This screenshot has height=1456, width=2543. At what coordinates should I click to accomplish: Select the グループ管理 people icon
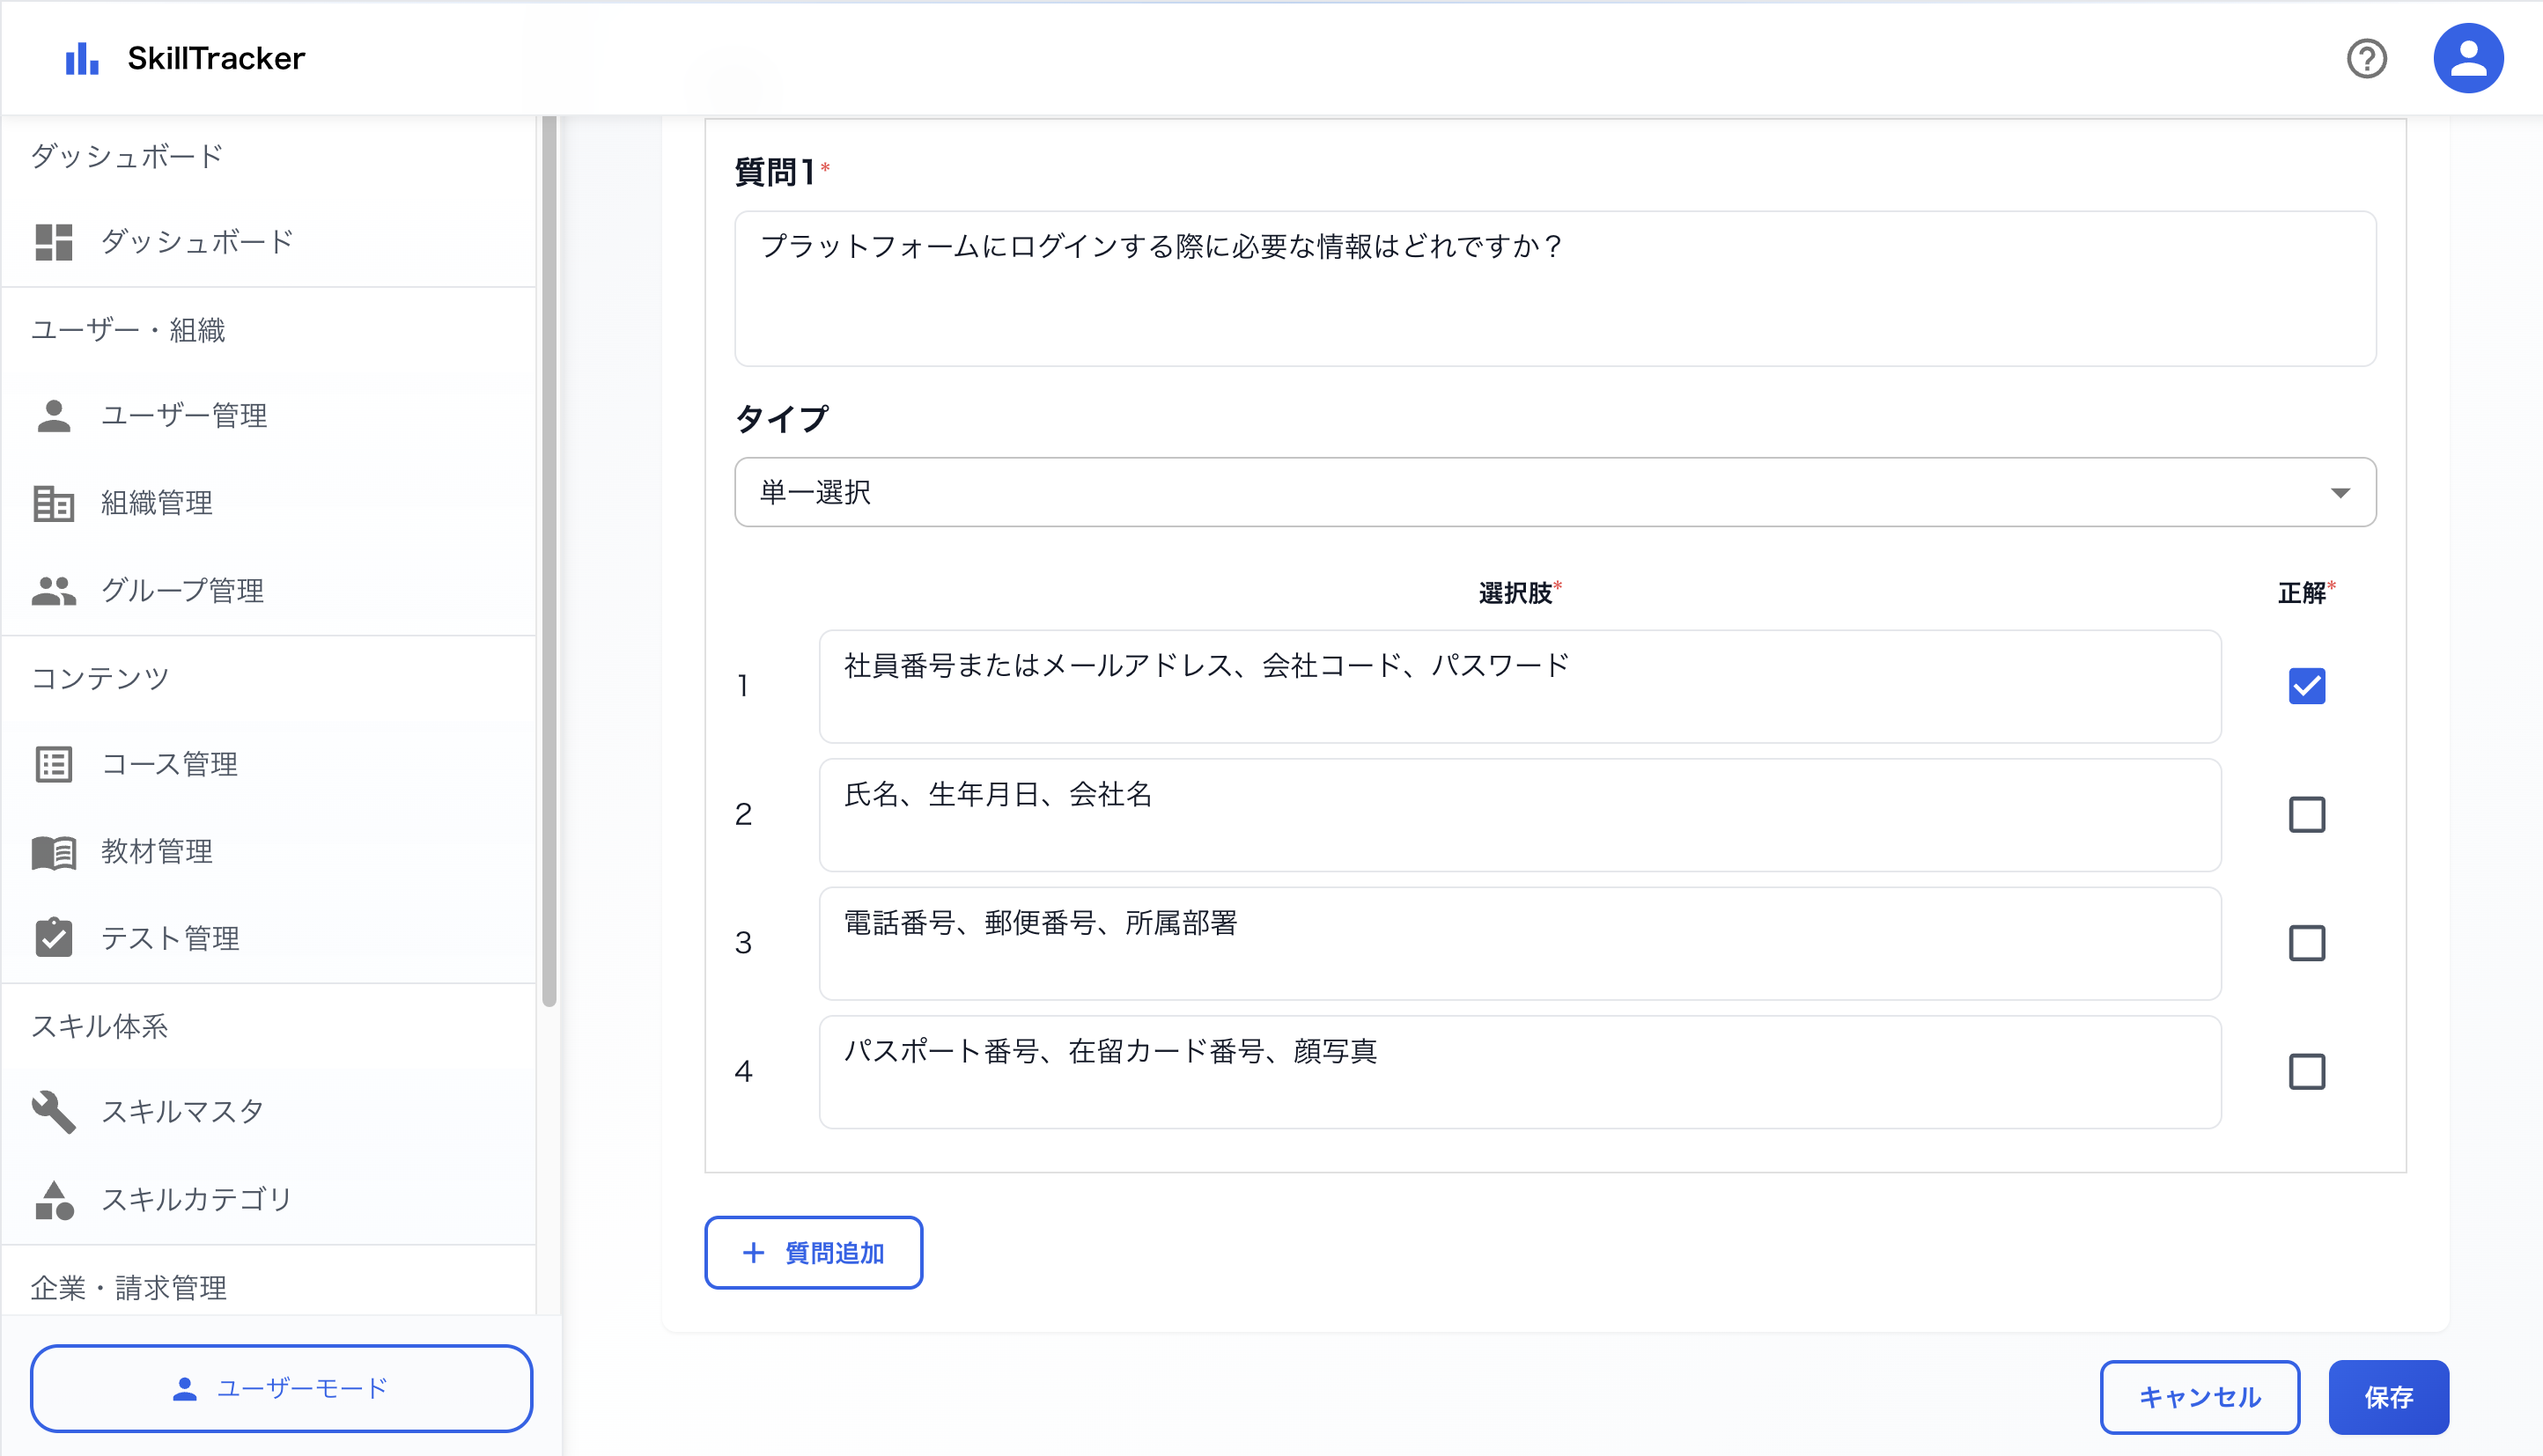pos(55,590)
